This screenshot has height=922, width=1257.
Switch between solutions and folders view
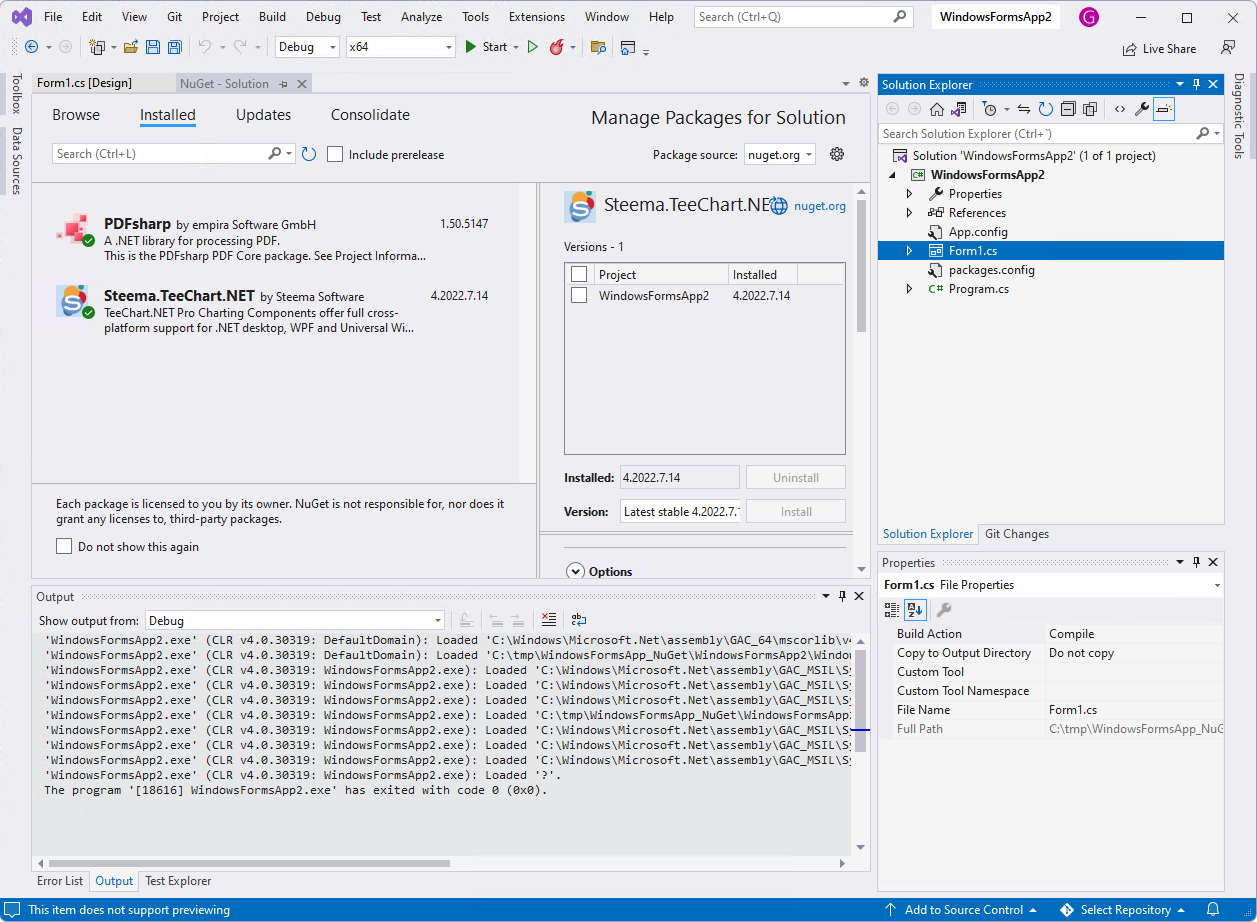[959, 109]
